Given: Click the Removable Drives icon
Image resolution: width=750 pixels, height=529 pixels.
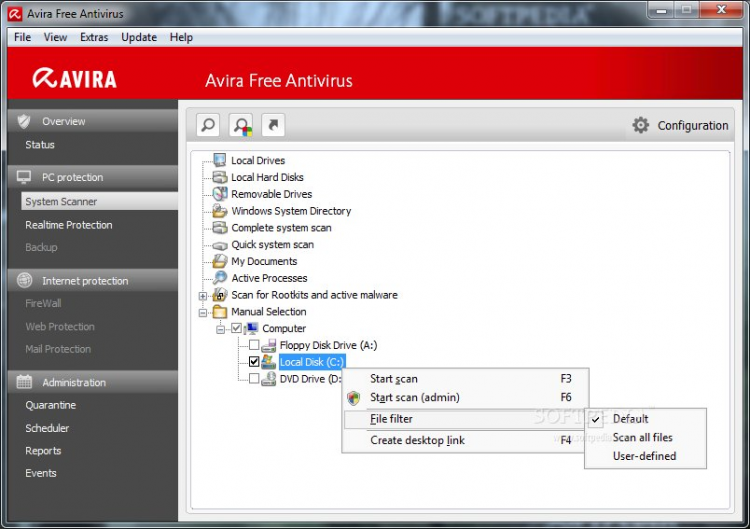Looking at the screenshot, I should point(220,194).
